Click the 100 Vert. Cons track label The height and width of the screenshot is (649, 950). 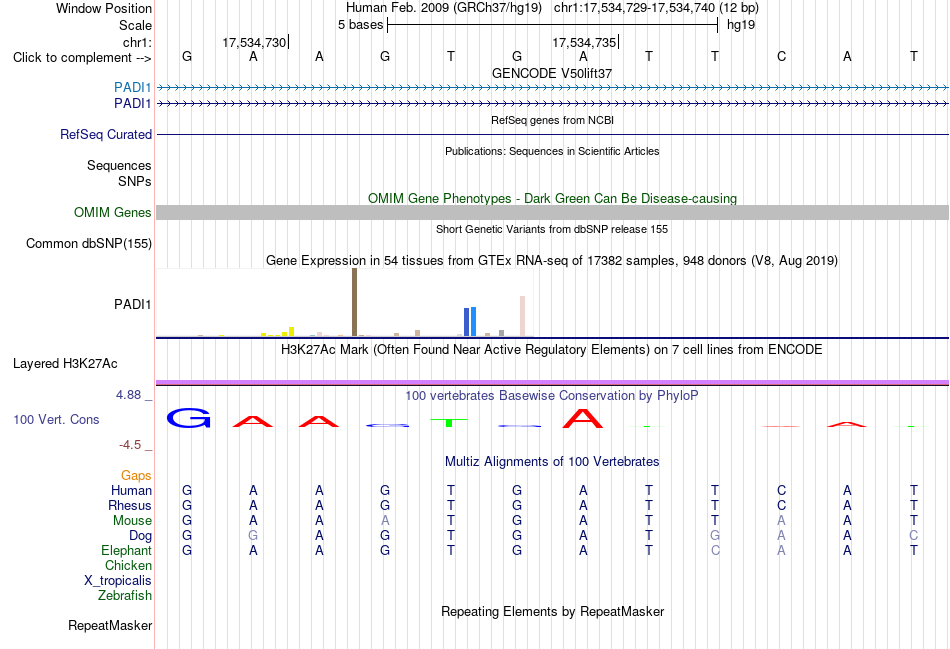(56, 419)
